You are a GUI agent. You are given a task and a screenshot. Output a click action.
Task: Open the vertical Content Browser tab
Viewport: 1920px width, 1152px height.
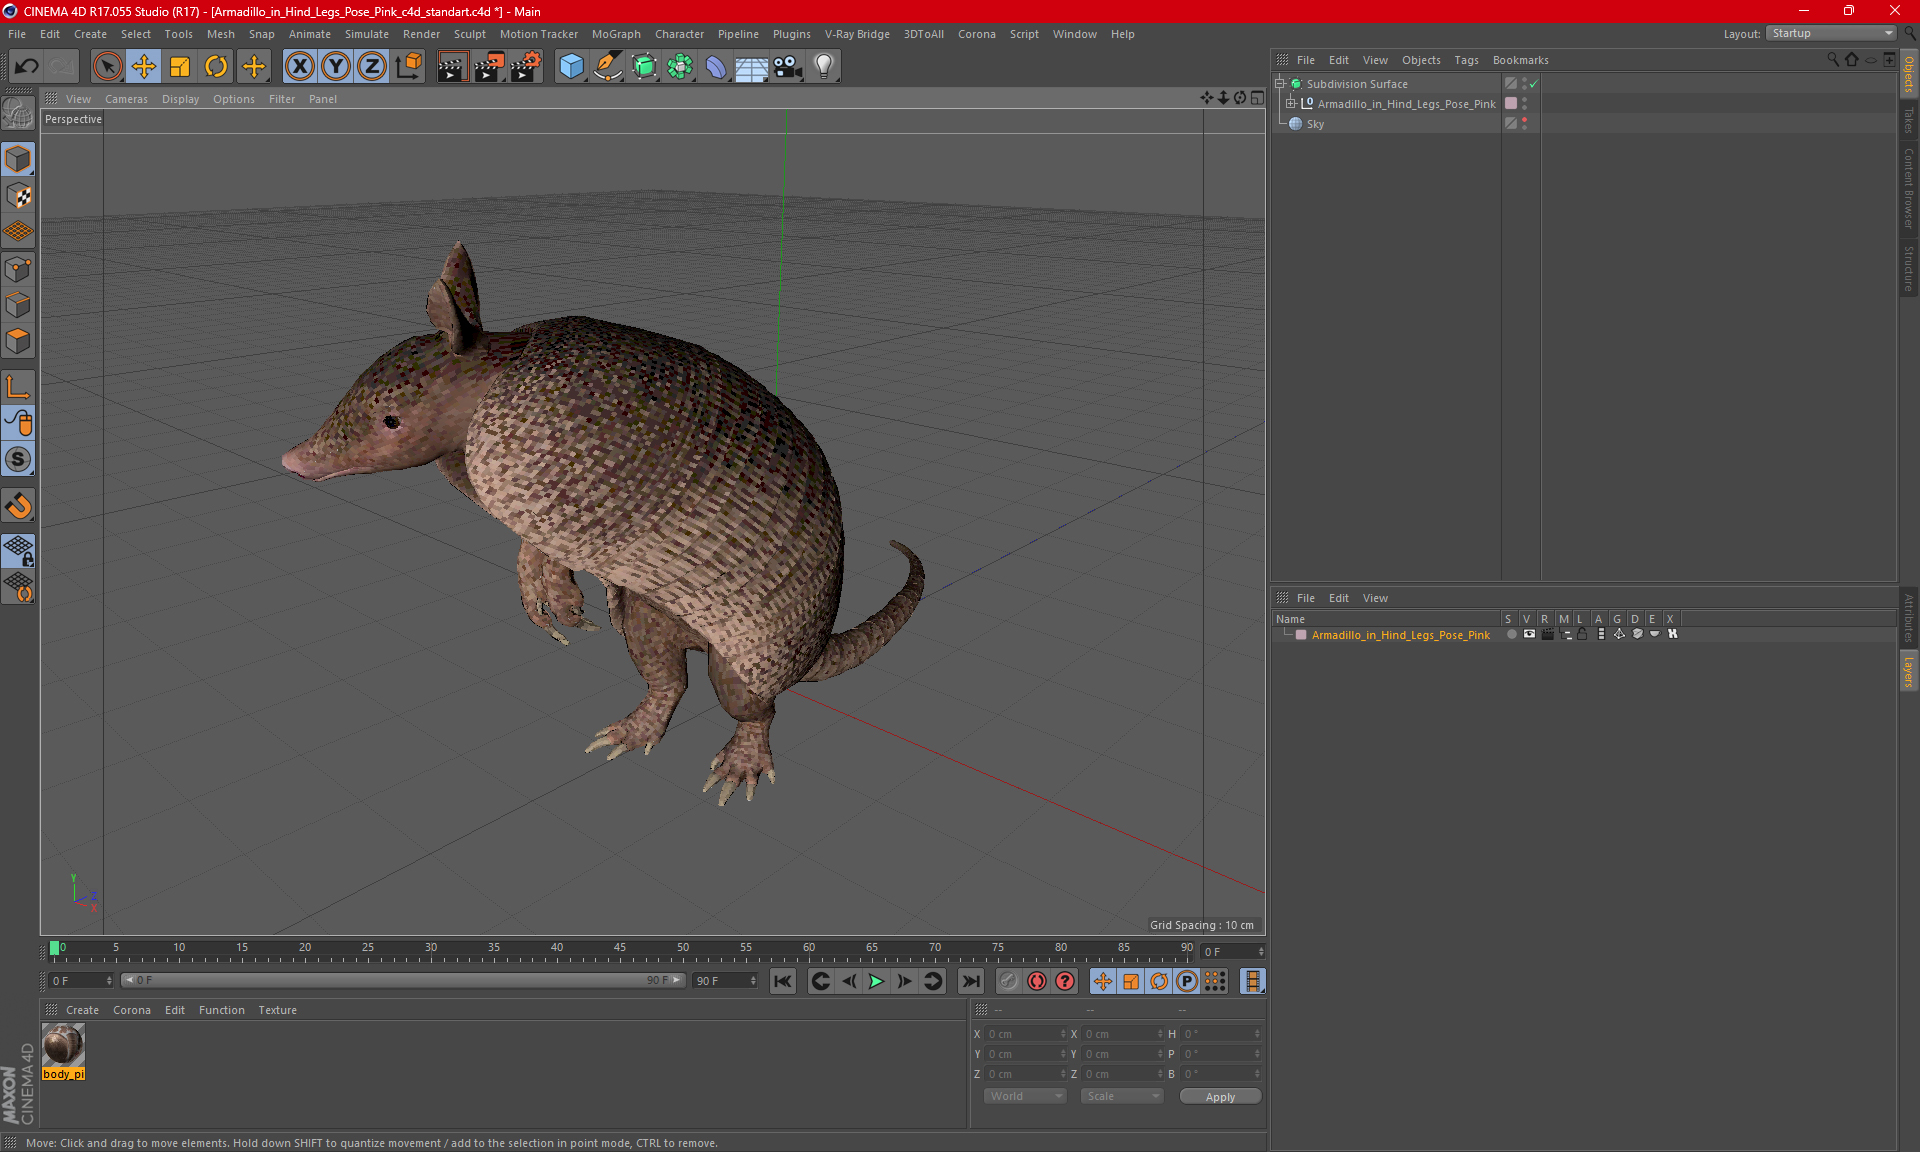tap(1909, 188)
